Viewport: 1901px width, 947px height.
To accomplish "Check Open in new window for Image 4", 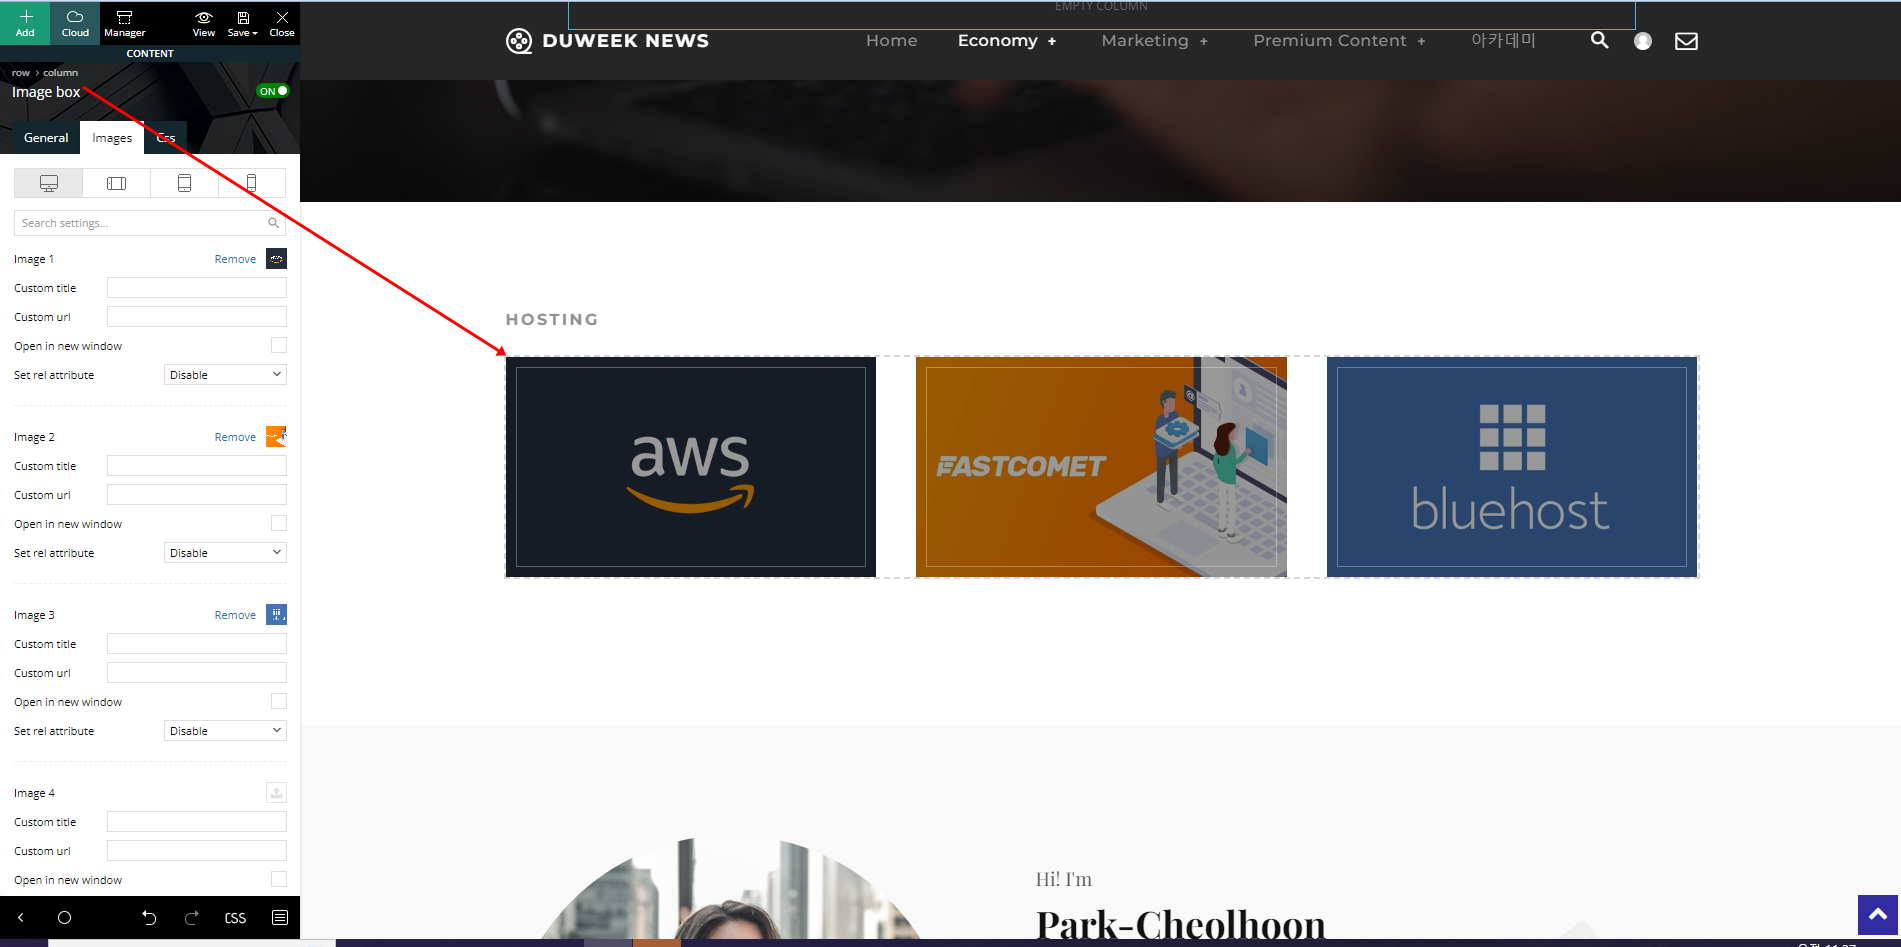I will point(279,880).
